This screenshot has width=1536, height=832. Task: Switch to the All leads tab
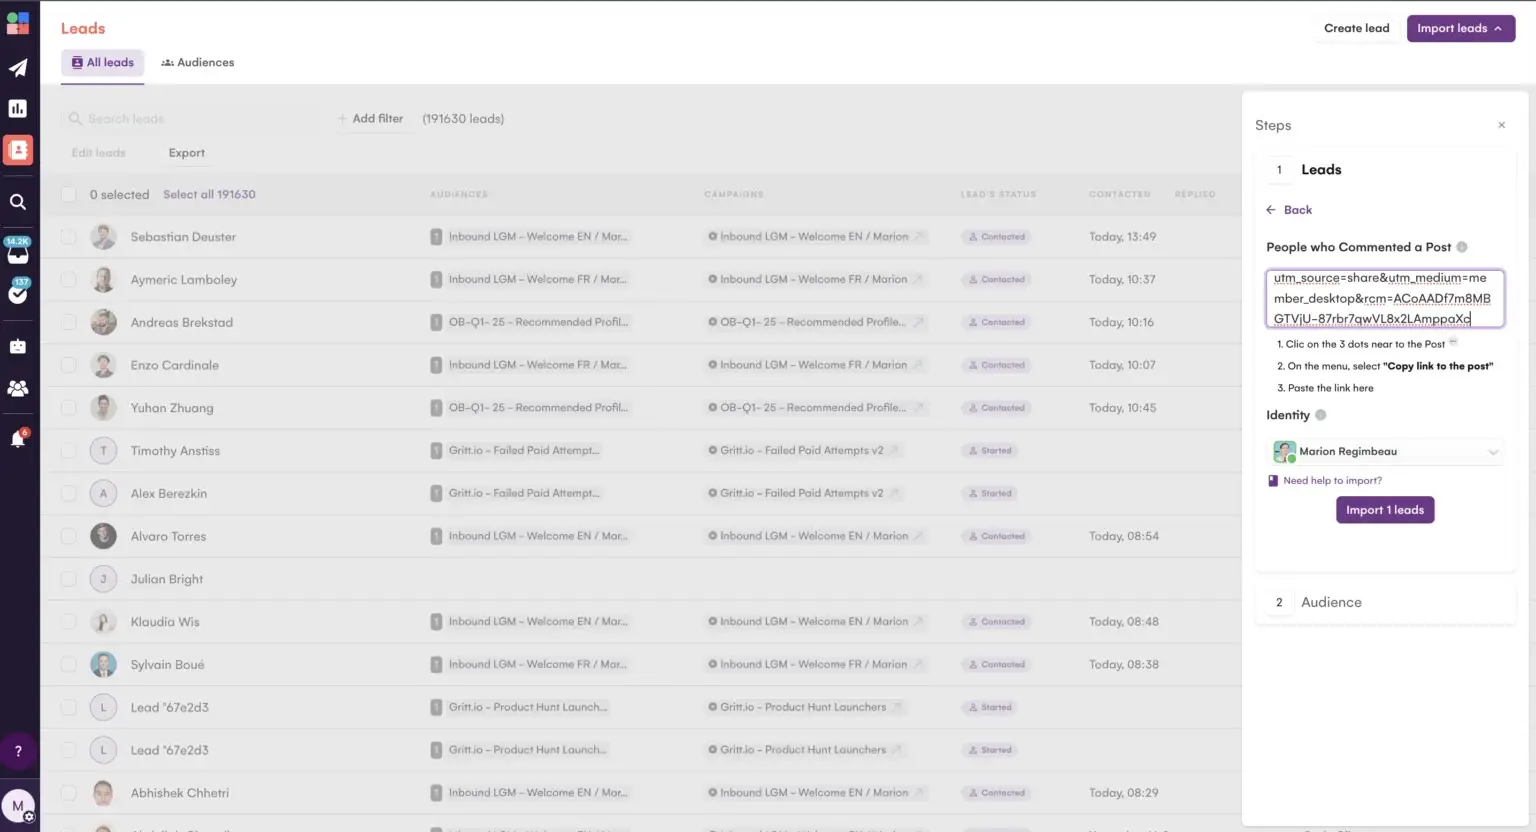pyautogui.click(x=103, y=62)
